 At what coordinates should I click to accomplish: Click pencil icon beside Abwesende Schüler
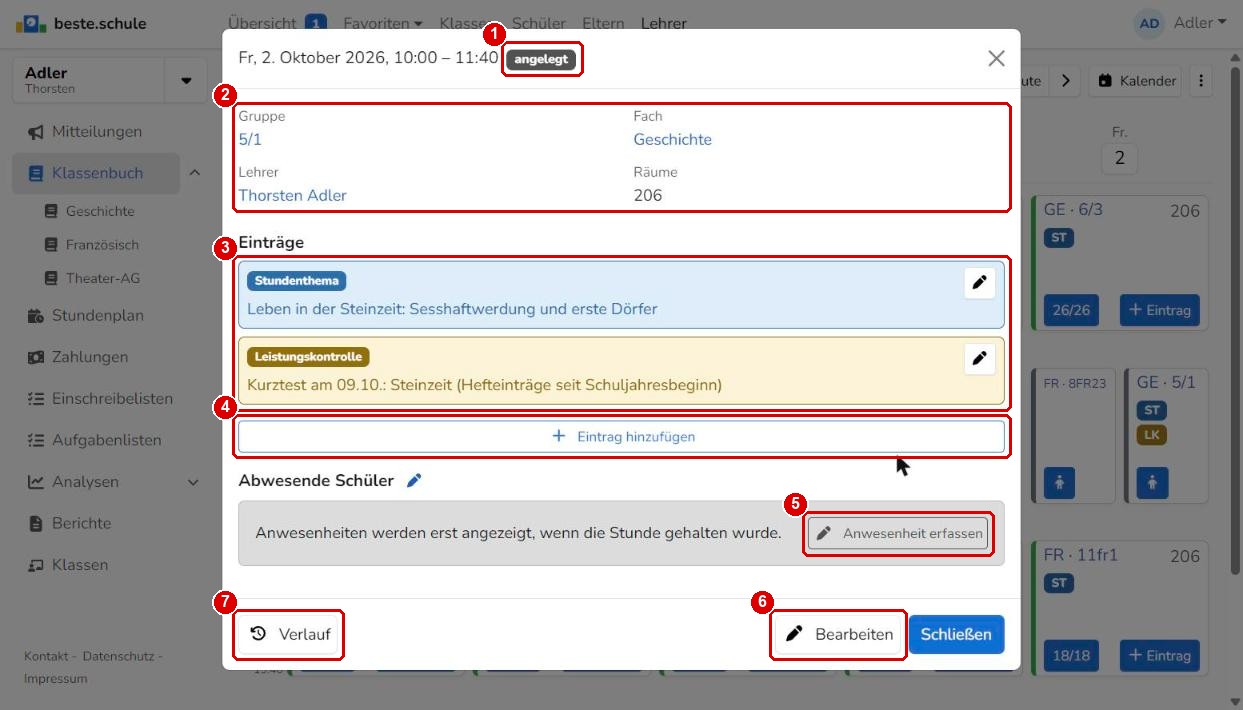pos(414,481)
